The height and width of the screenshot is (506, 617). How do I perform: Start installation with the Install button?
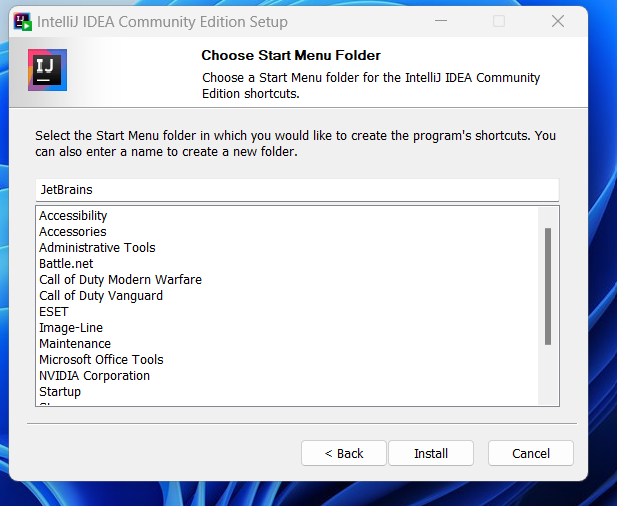click(x=431, y=453)
